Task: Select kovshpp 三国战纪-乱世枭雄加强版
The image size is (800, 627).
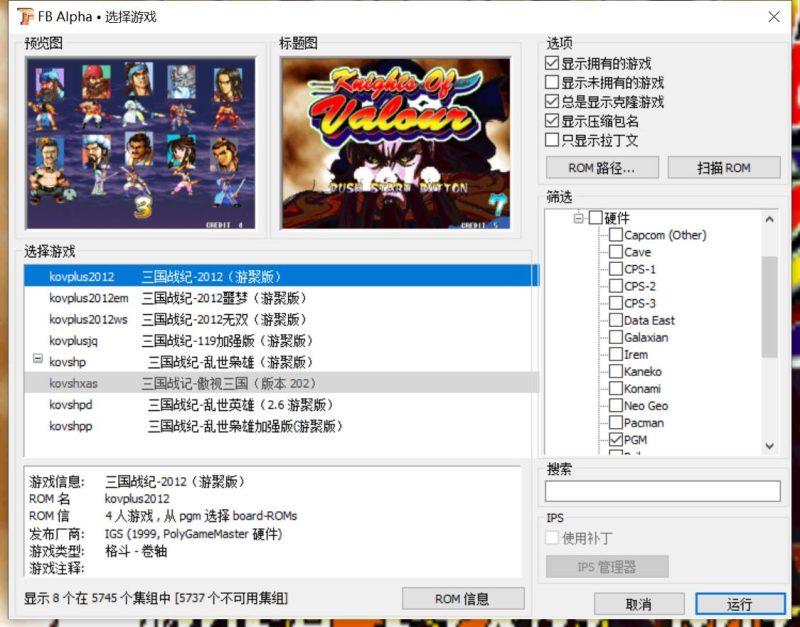Action: [x=280, y=426]
